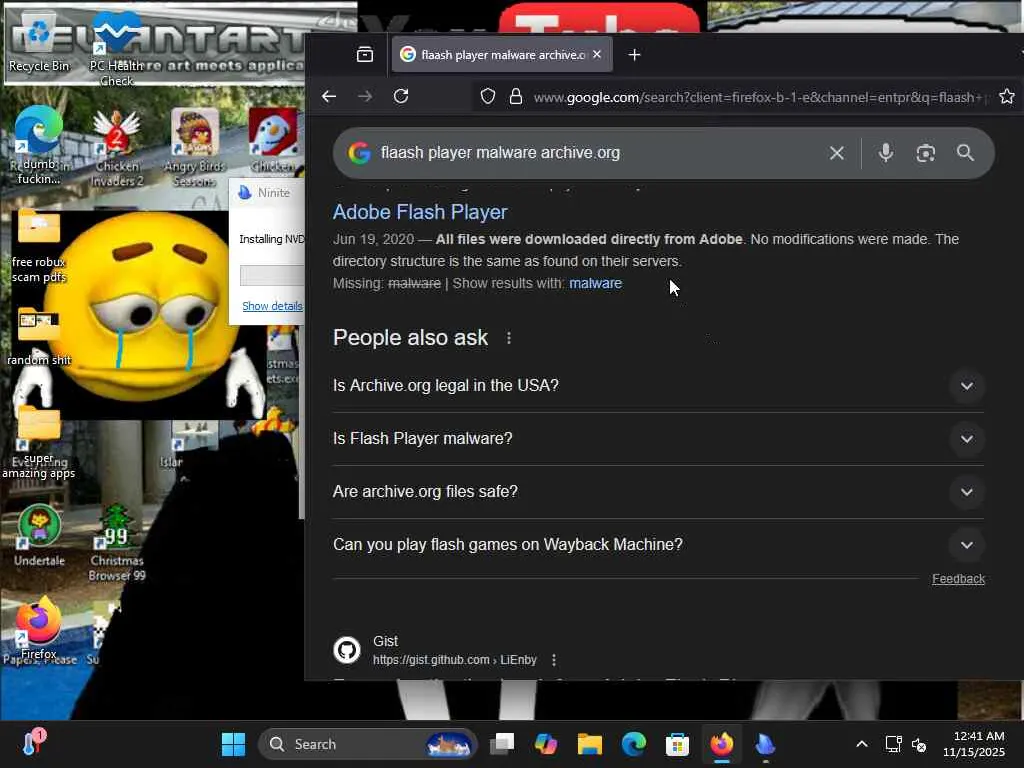Open the tracking protection shield icon
The height and width of the screenshot is (768, 1024).
(488, 97)
